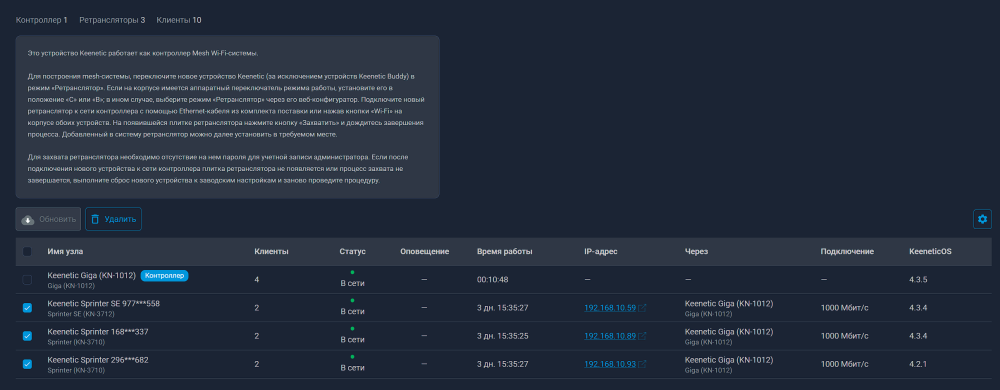The height and width of the screenshot is (390, 1000).
Task: Click external link icon beside 192.168.10.59
Action: tap(642, 308)
